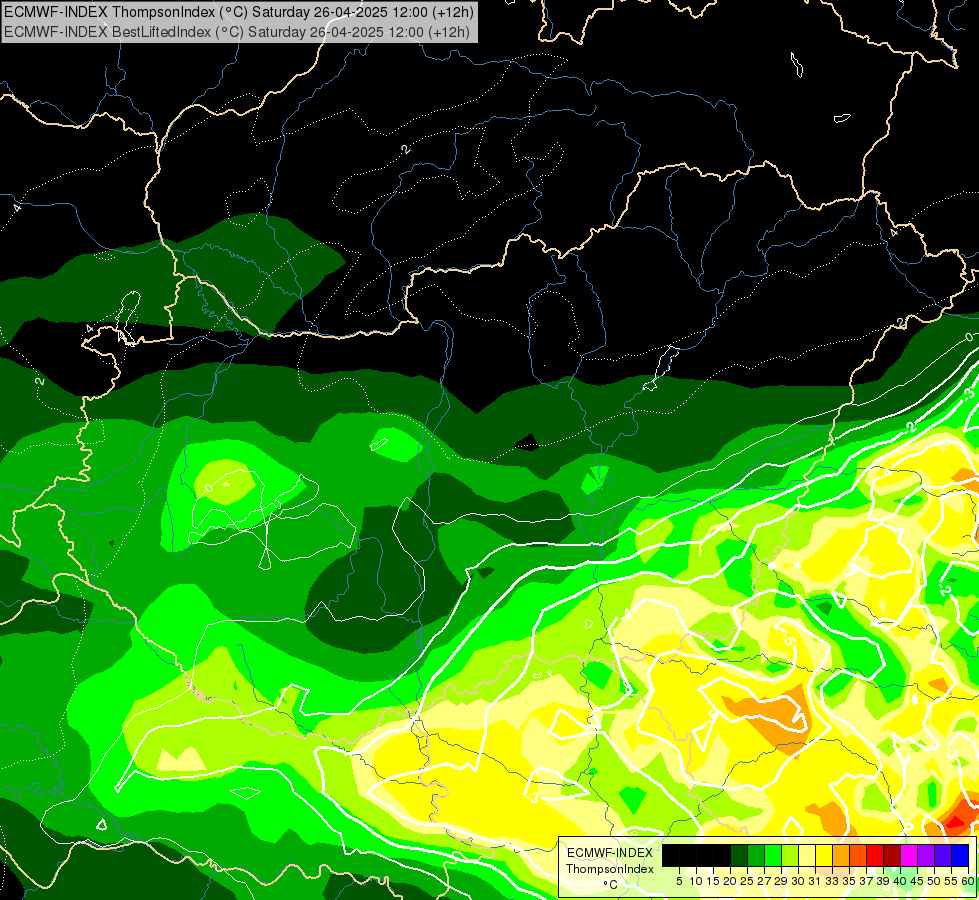Click the ECMWF-INDEX label in the legend box
The image size is (979, 900).
click(610, 853)
